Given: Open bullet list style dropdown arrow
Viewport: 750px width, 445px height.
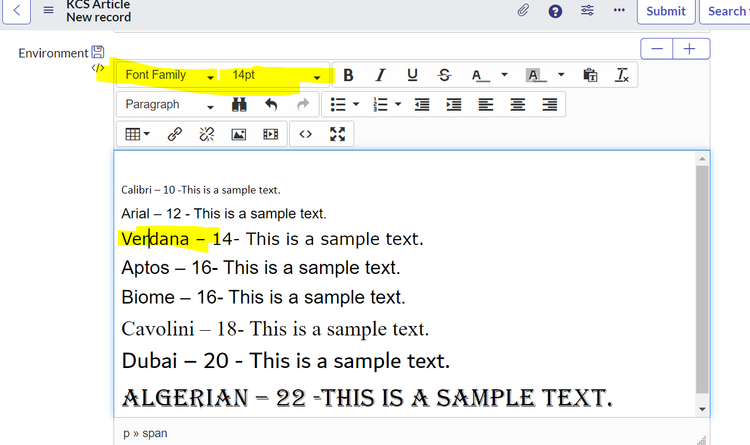Looking at the screenshot, I should pos(356,104).
